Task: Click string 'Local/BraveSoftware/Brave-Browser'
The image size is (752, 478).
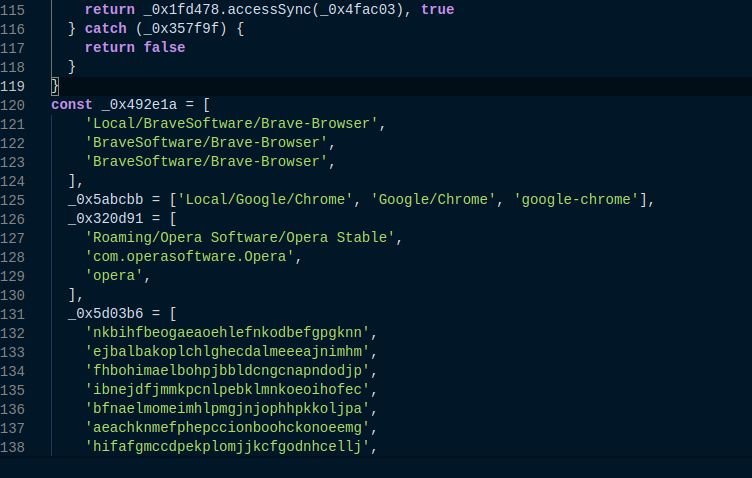Action: pyautogui.click(x=232, y=124)
